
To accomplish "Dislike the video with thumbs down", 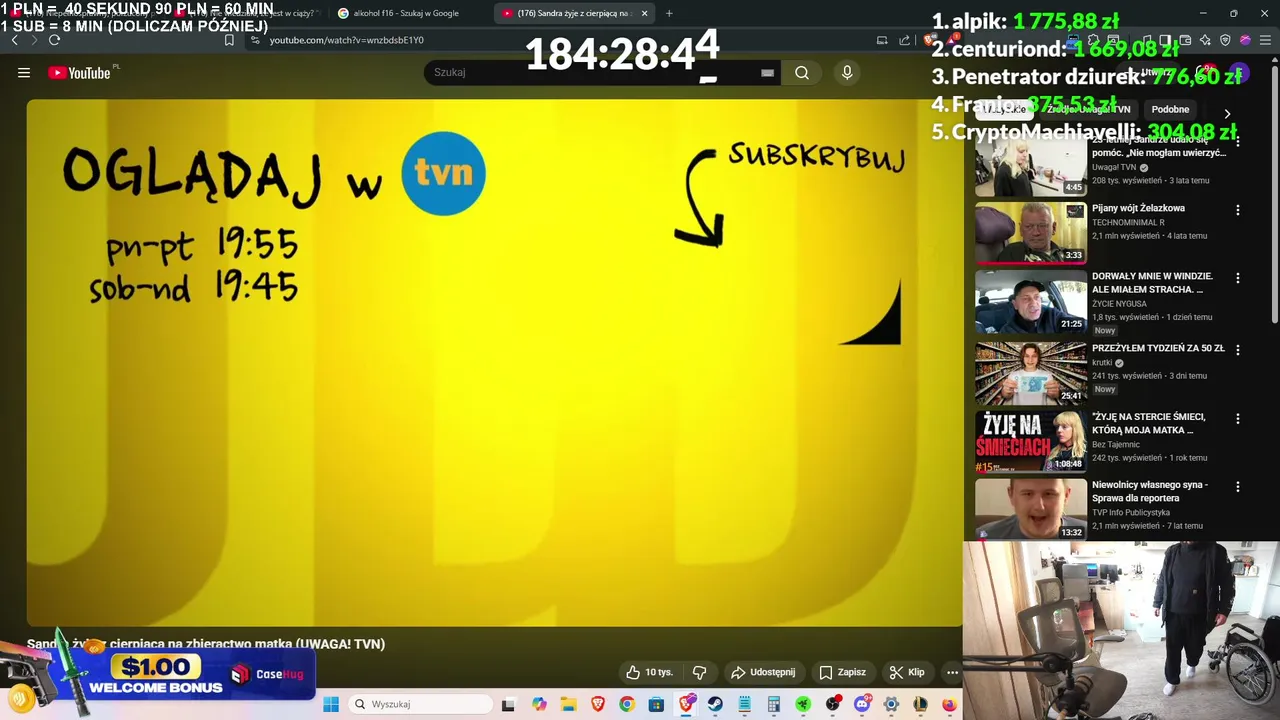I will point(700,672).
